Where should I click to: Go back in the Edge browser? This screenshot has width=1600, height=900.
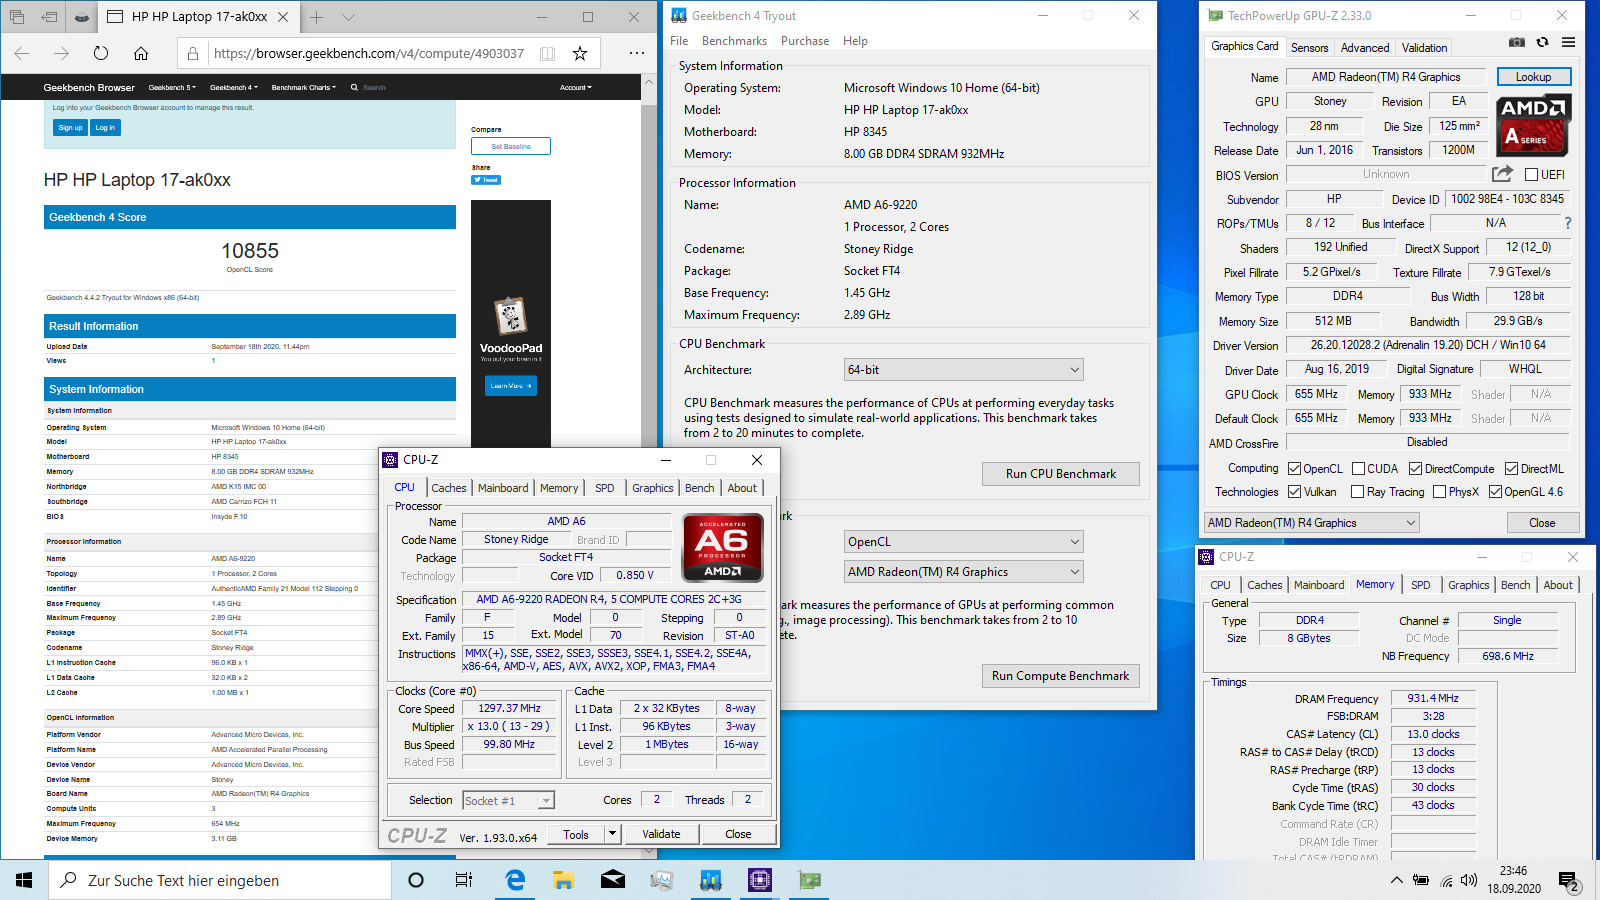[22, 53]
